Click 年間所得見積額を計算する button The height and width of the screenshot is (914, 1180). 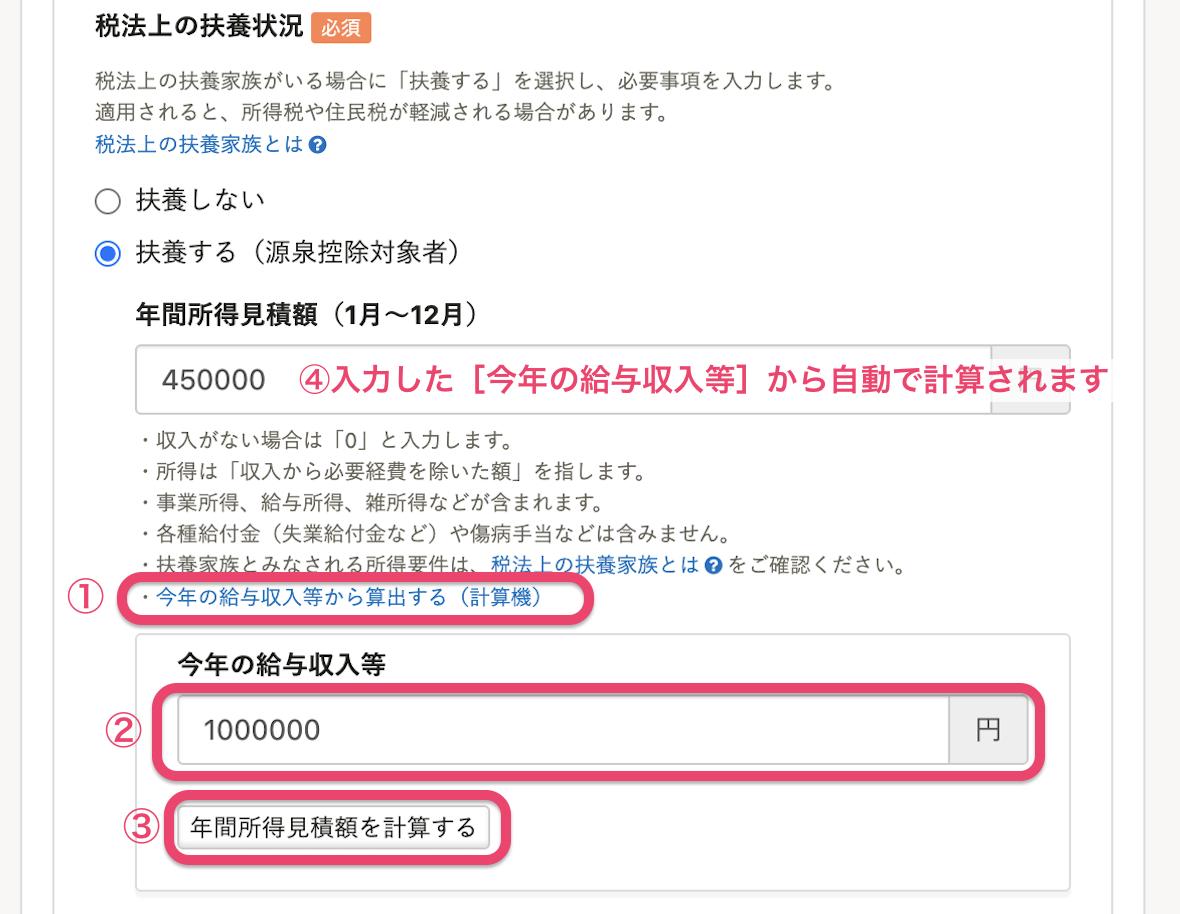coord(333,827)
